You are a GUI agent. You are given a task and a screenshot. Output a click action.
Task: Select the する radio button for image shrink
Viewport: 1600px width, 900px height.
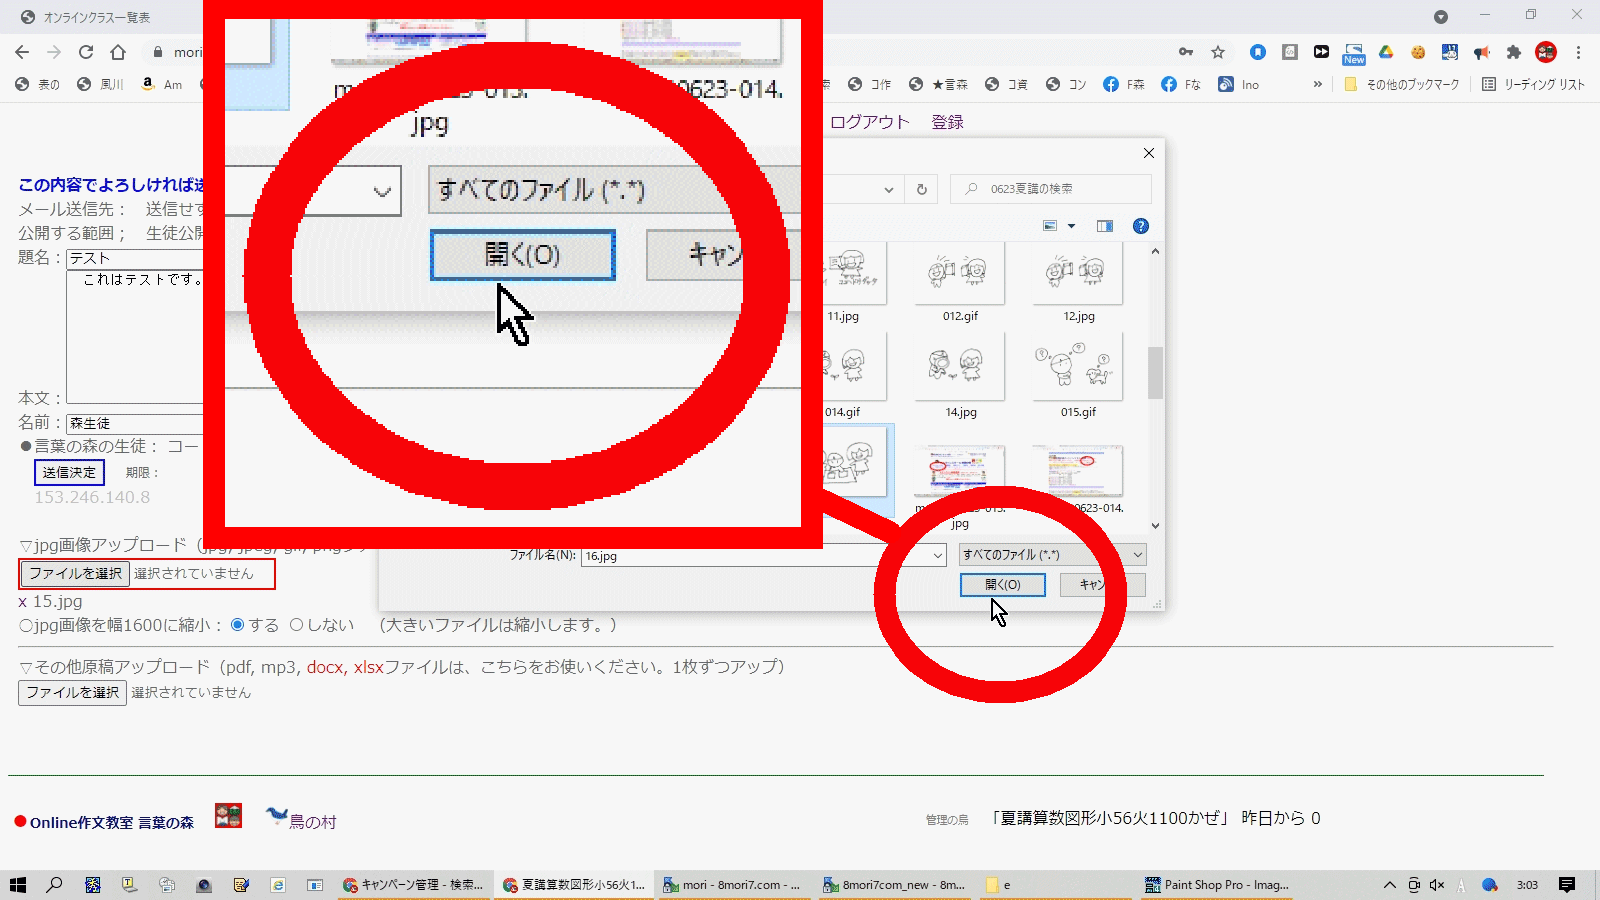[238, 625]
